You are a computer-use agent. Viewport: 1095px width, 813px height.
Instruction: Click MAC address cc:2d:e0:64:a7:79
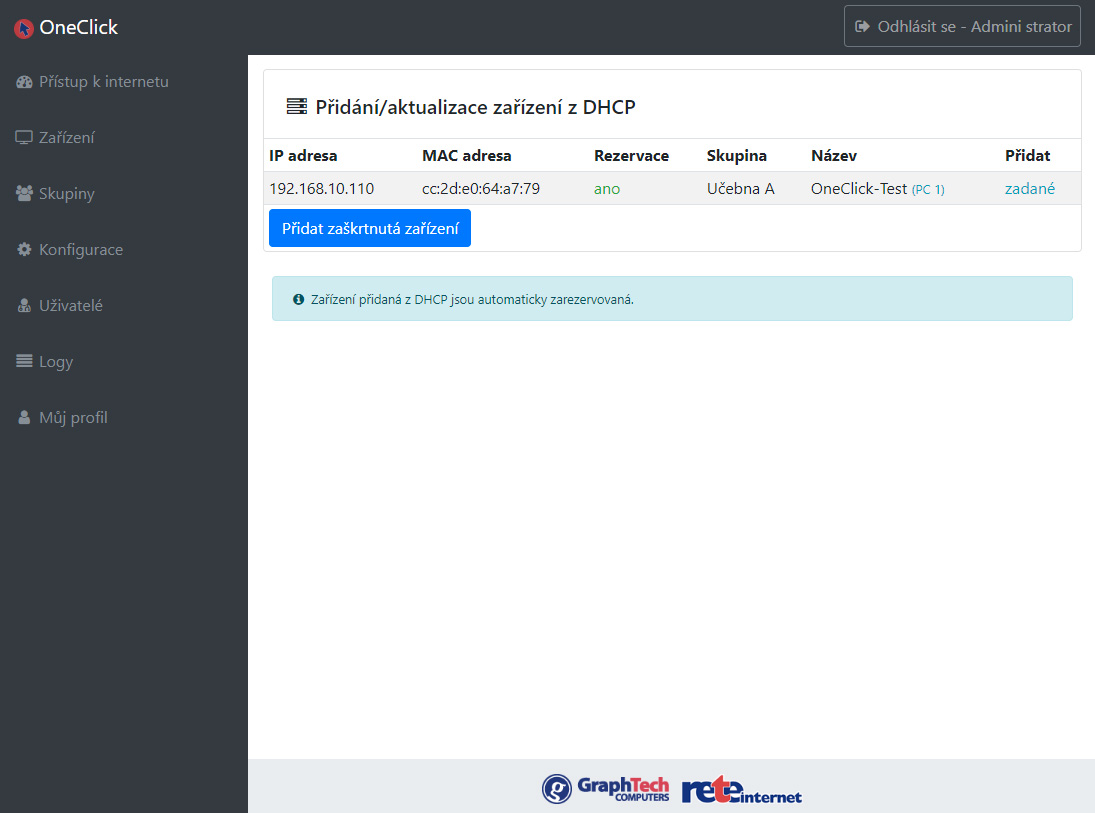(x=481, y=189)
